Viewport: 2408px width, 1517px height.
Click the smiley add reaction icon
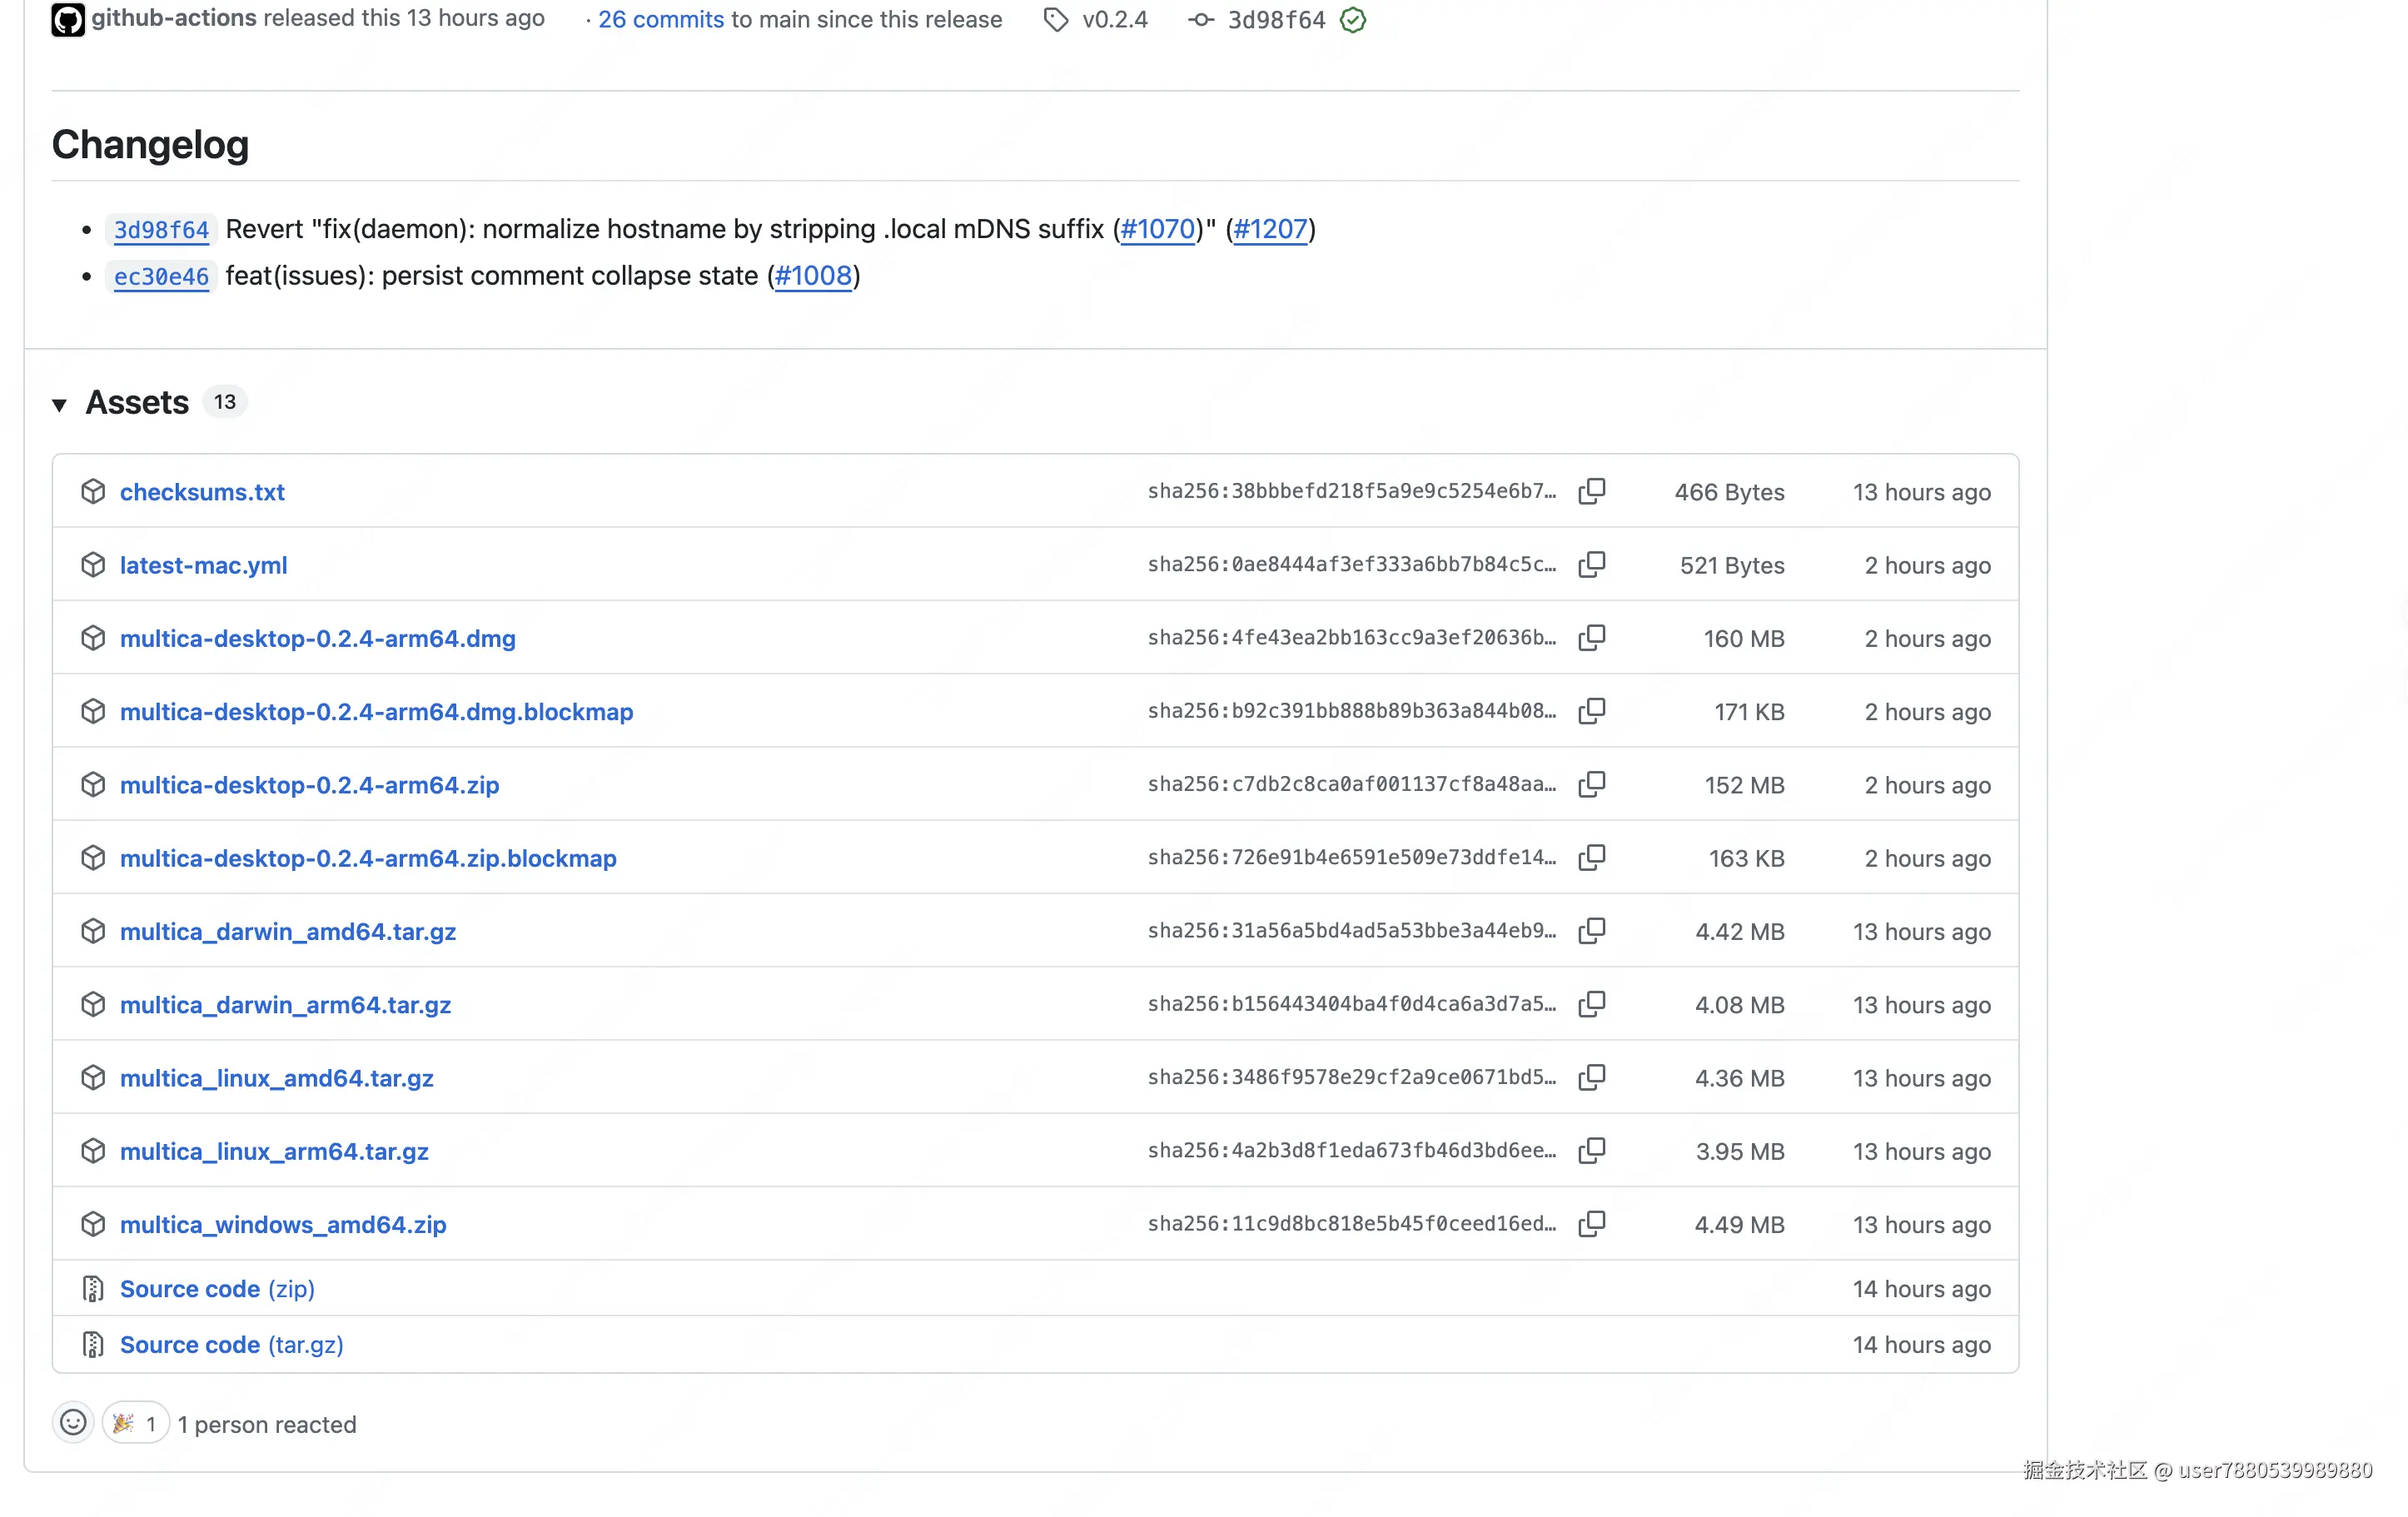[73, 1422]
